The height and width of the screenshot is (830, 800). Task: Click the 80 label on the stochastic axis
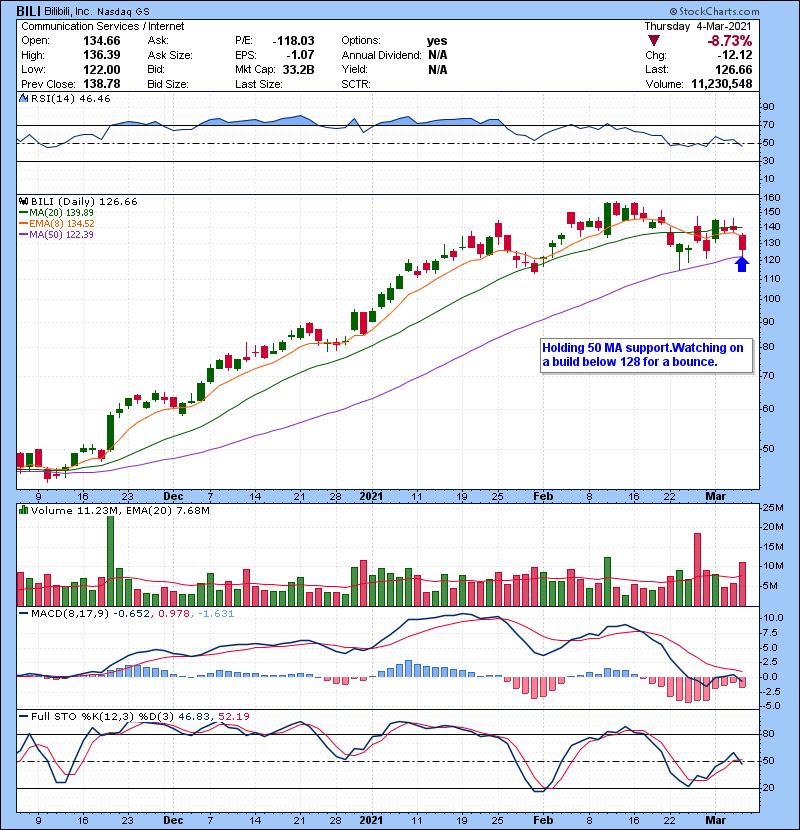pyautogui.click(x=768, y=734)
